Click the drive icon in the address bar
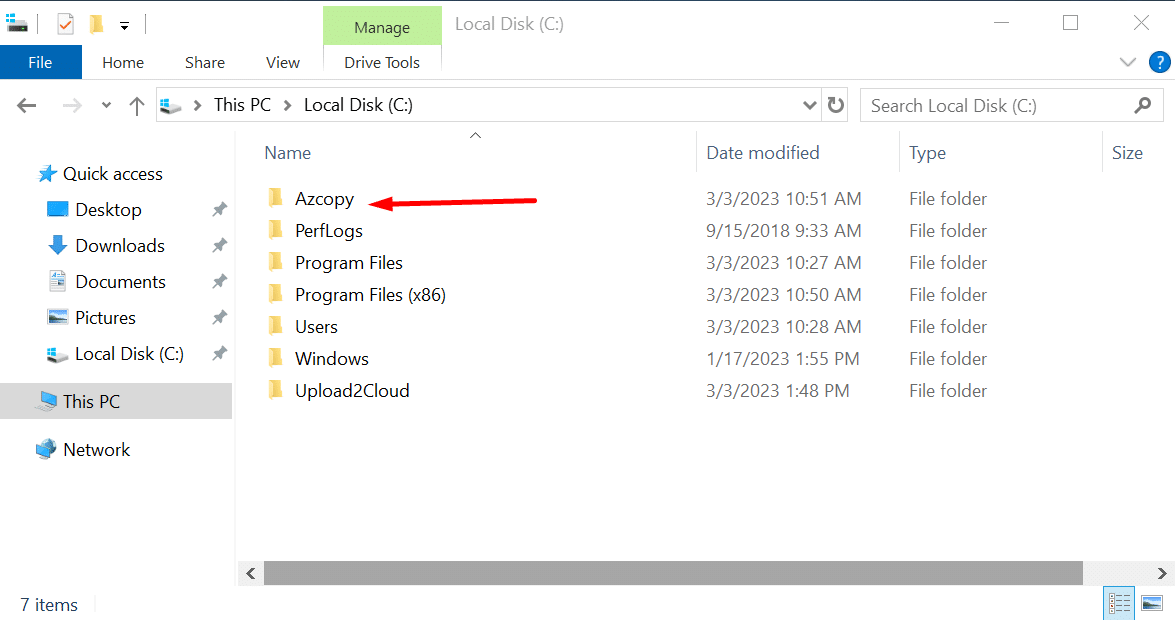The height and width of the screenshot is (620, 1175). [170, 104]
